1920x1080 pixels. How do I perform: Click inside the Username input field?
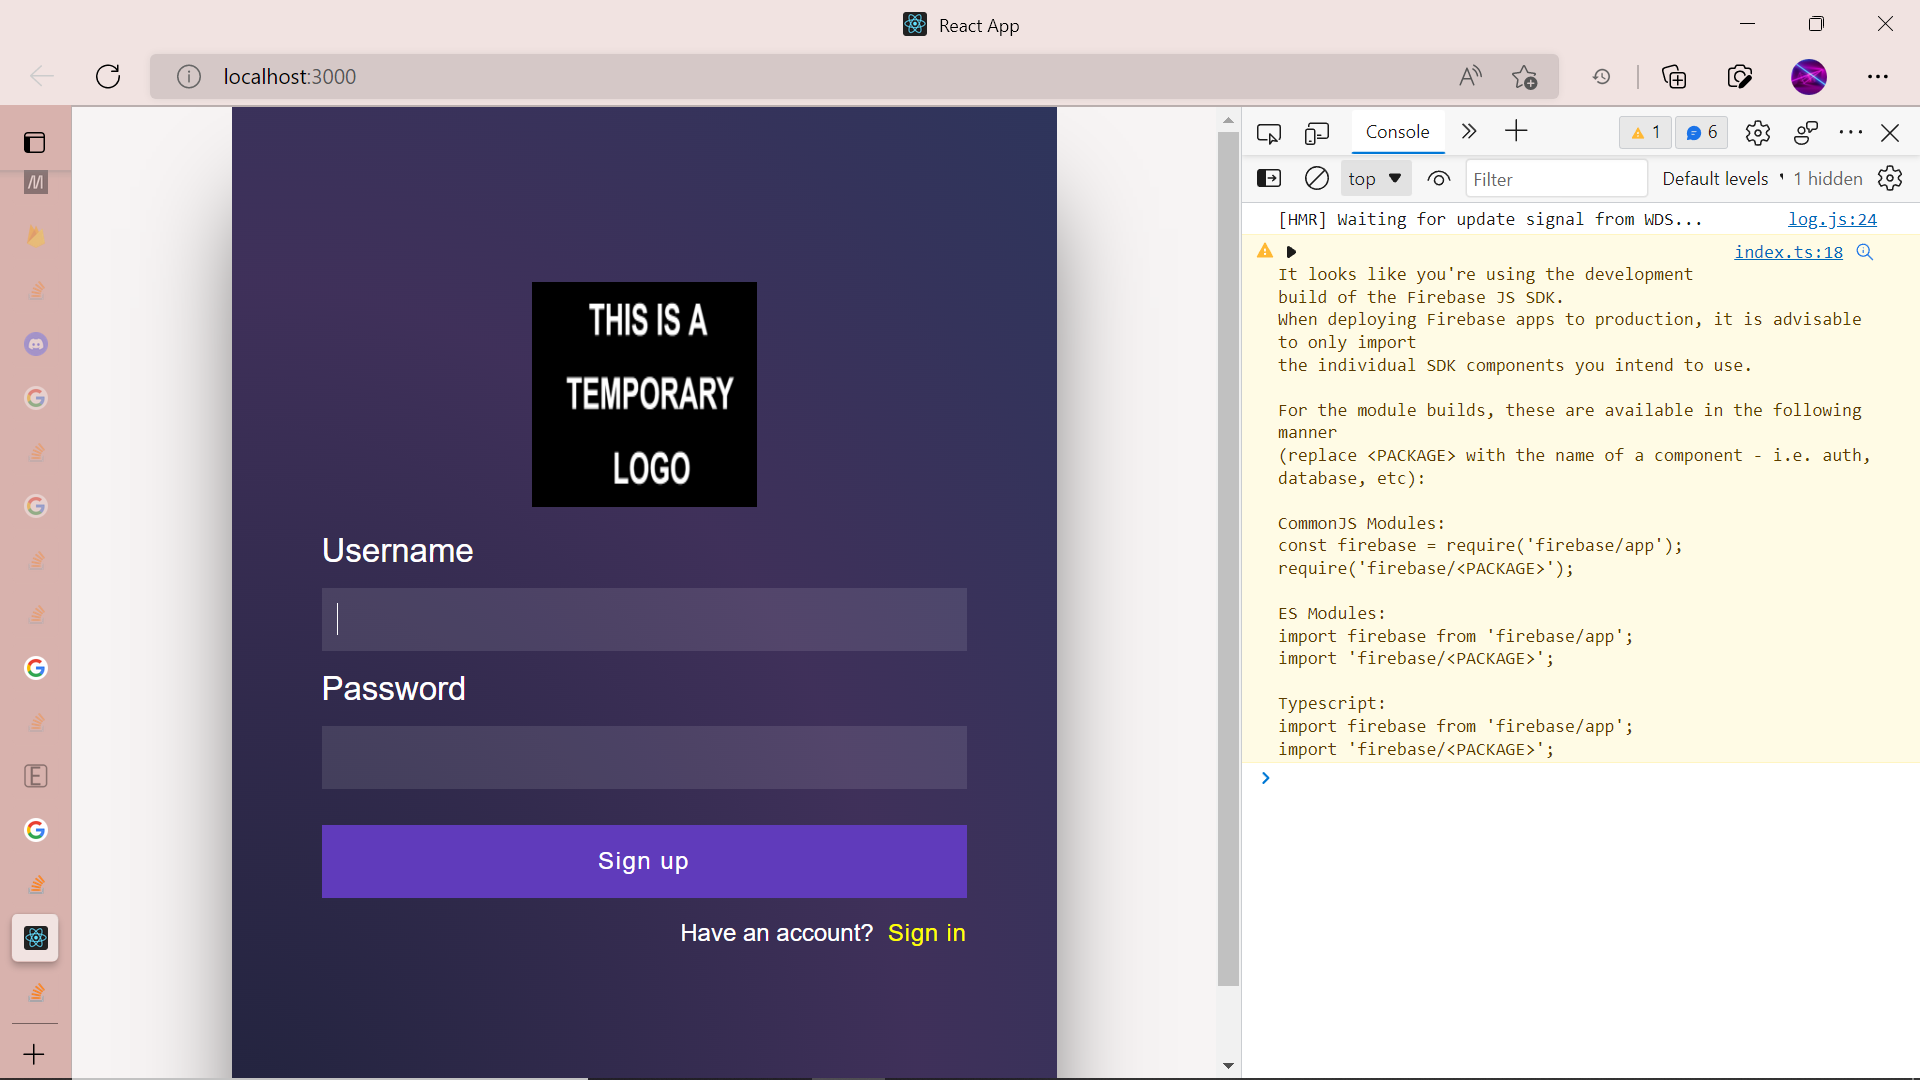[644, 619]
